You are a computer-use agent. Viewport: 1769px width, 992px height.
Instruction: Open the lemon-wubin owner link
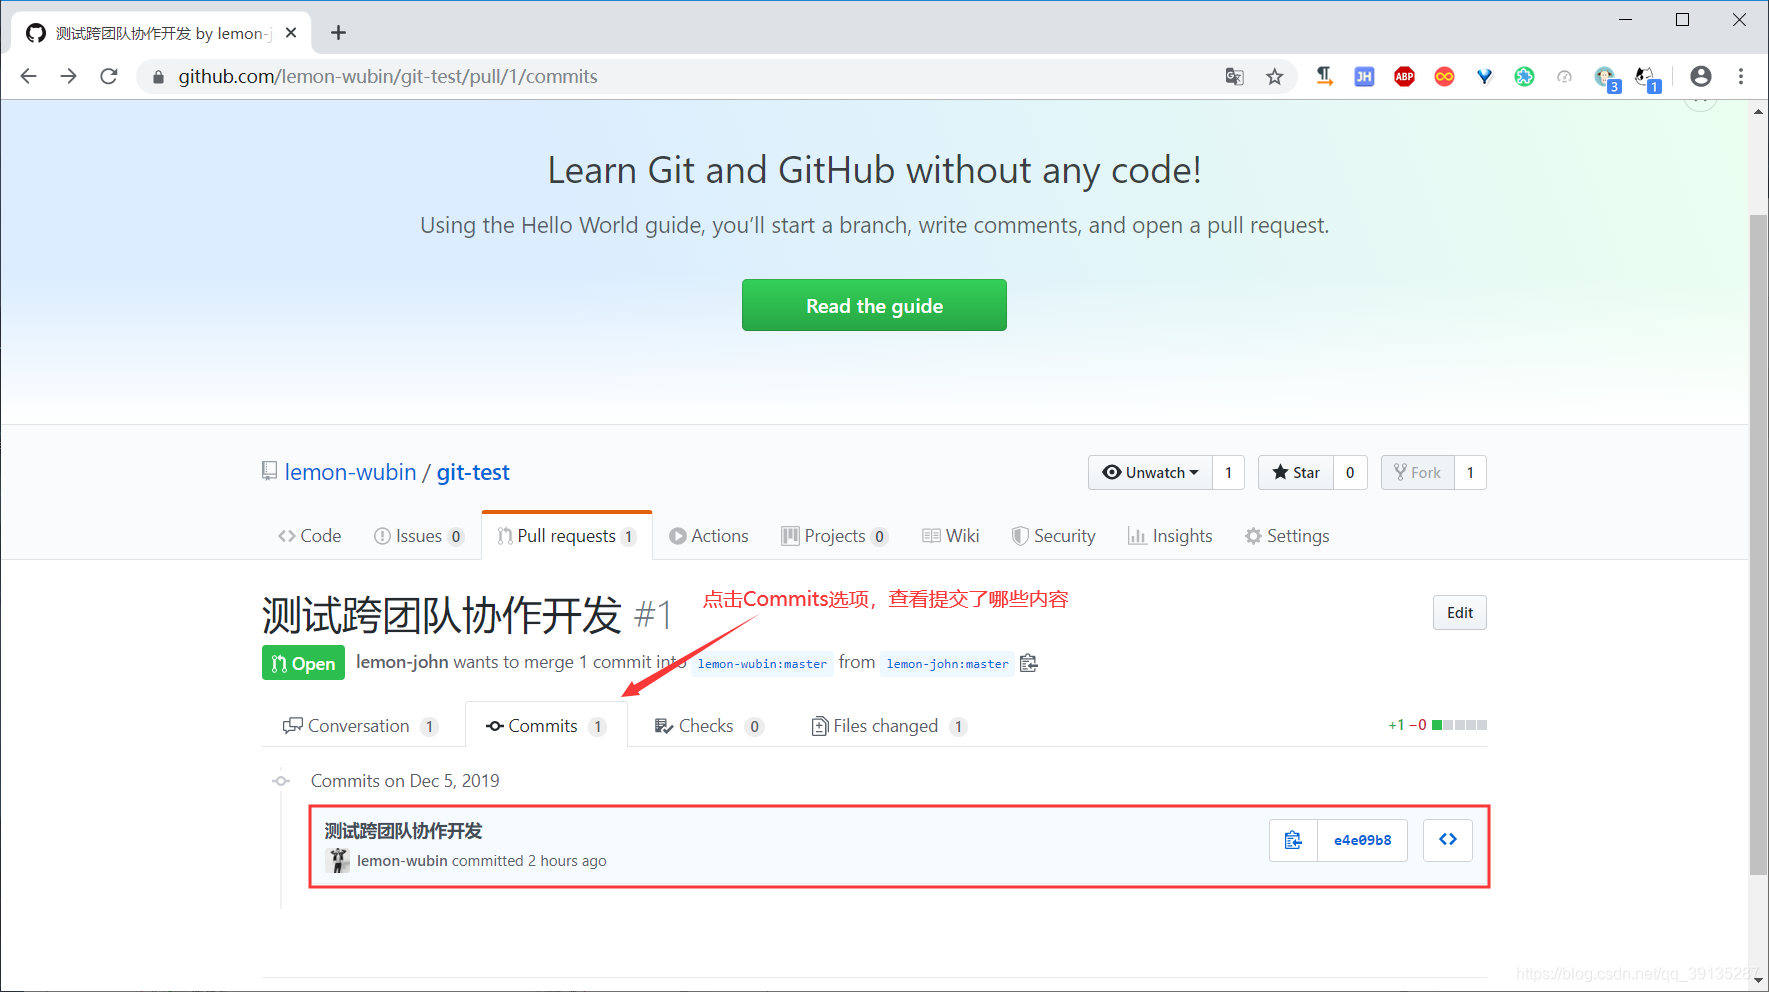(350, 472)
